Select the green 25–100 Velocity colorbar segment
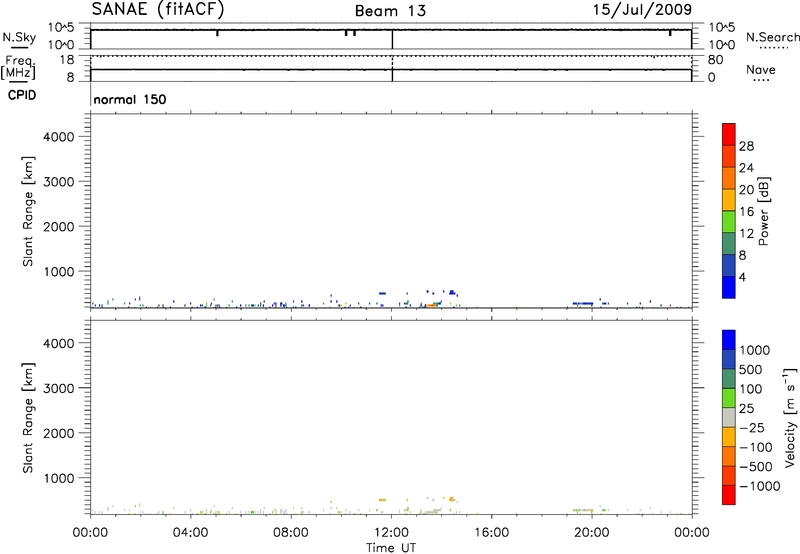Screen dimensions: 800x554 point(729,398)
